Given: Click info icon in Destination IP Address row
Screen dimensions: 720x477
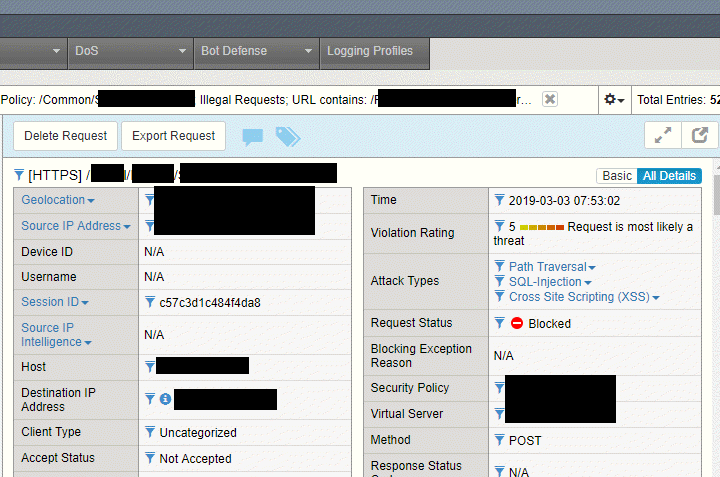Looking at the screenshot, I should coord(165,399).
